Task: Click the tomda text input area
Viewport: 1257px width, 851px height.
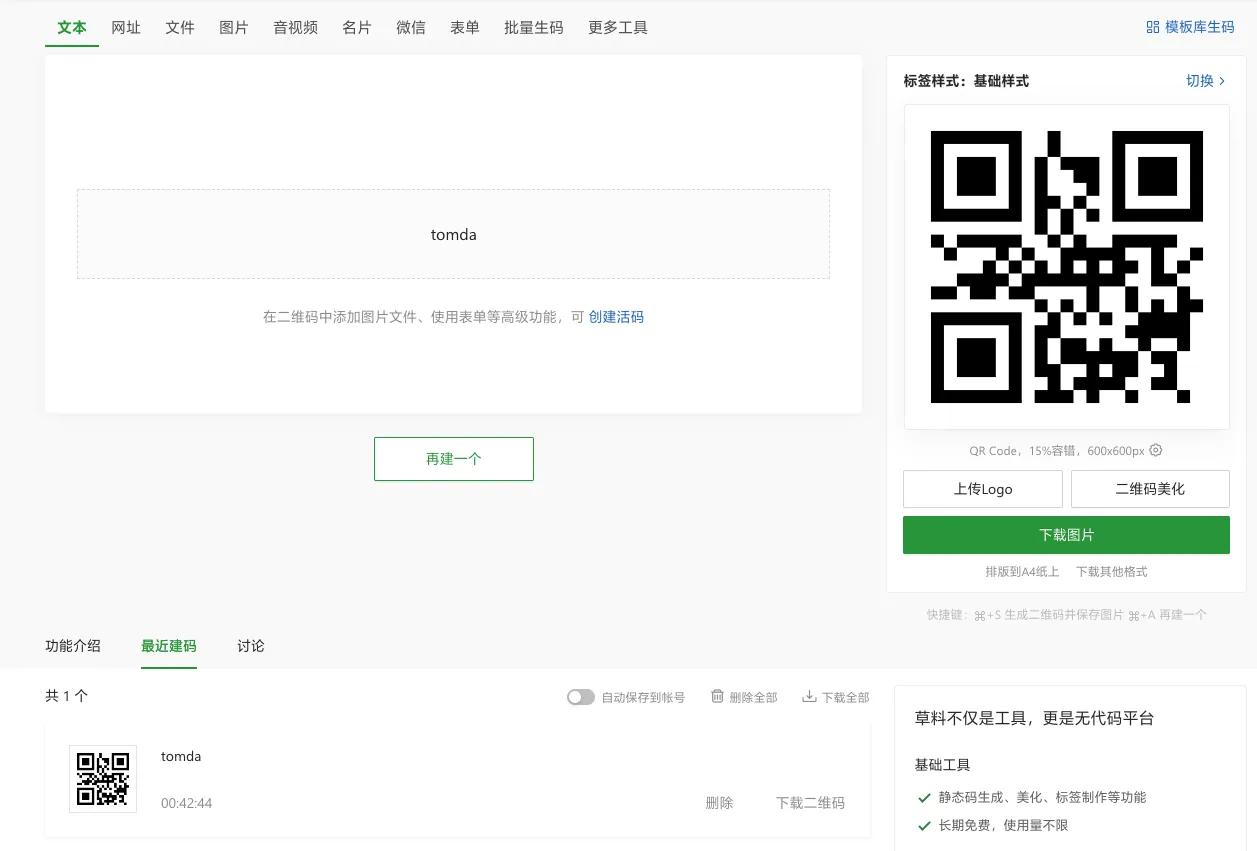Action: (x=453, y=234)
